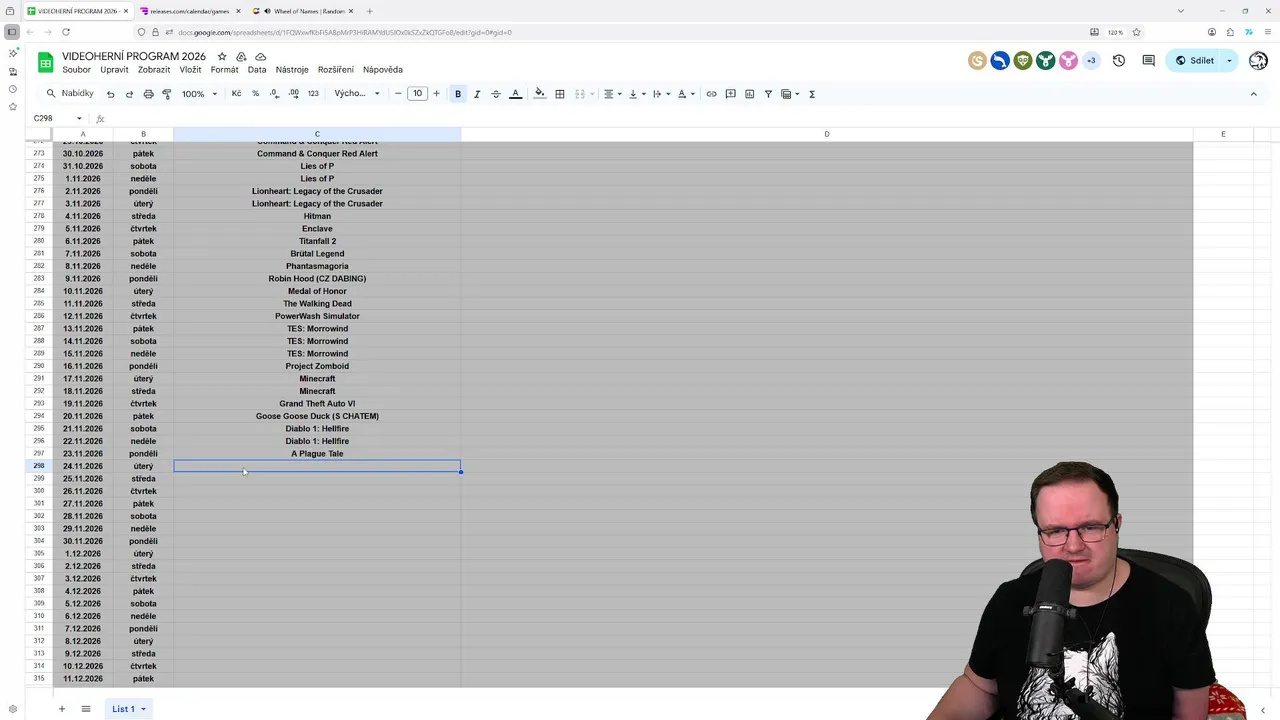Image resolution: width=1280 pixels, height=720 pixels.
Task: View cloud save status icon
Action: pyautogui.click(x=260, y=57)
